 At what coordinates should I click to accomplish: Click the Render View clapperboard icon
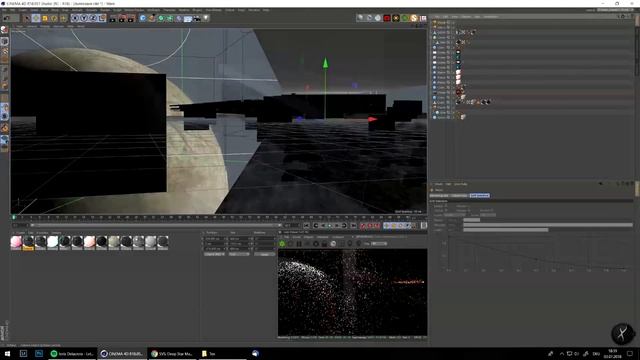coord(113,18)
